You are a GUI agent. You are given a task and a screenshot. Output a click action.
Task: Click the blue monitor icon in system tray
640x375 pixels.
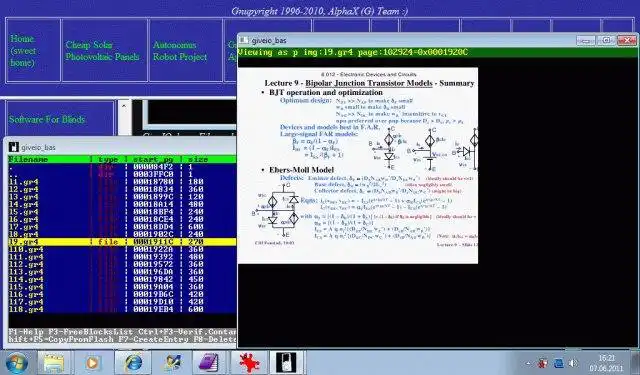[559, 363]
